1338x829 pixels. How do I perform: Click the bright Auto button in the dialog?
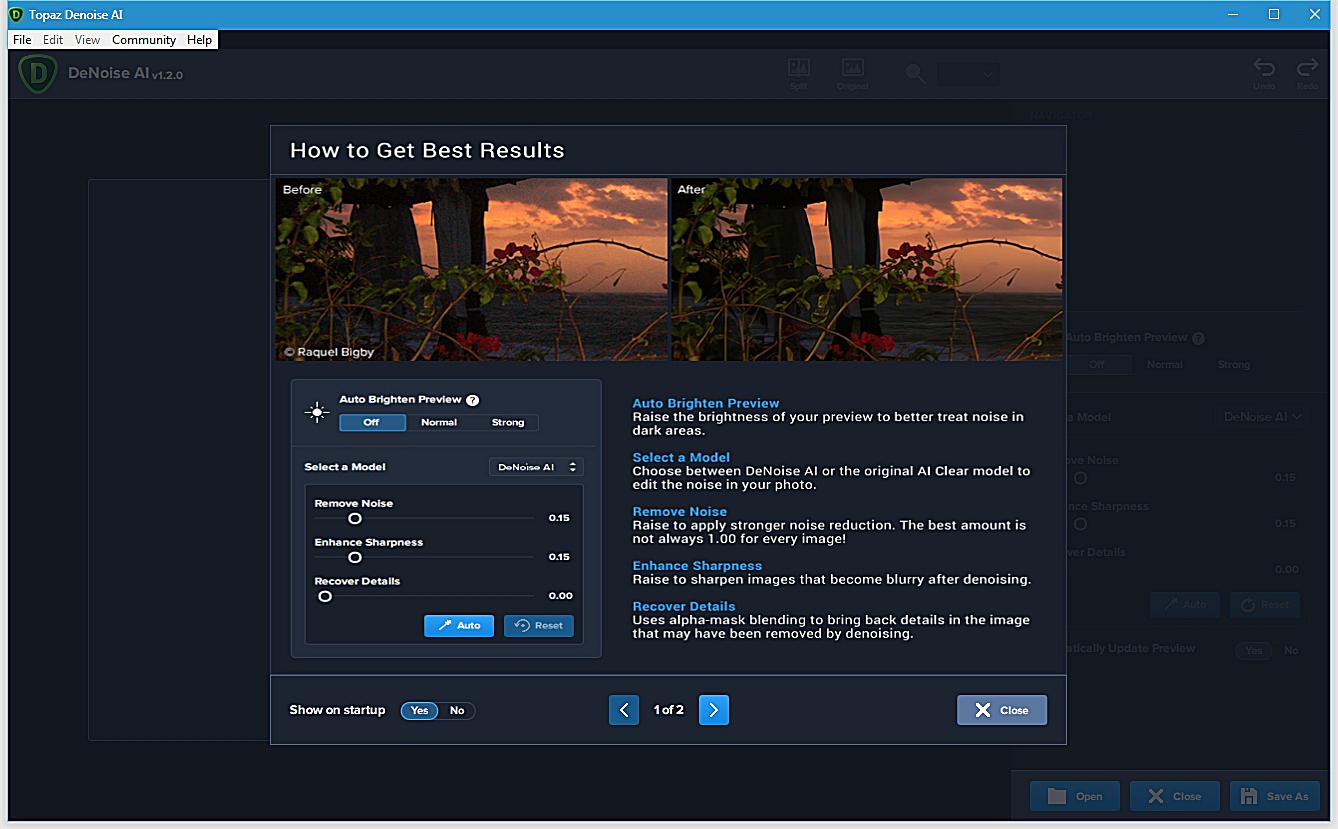pyautogui.click(x=459, y=626)
